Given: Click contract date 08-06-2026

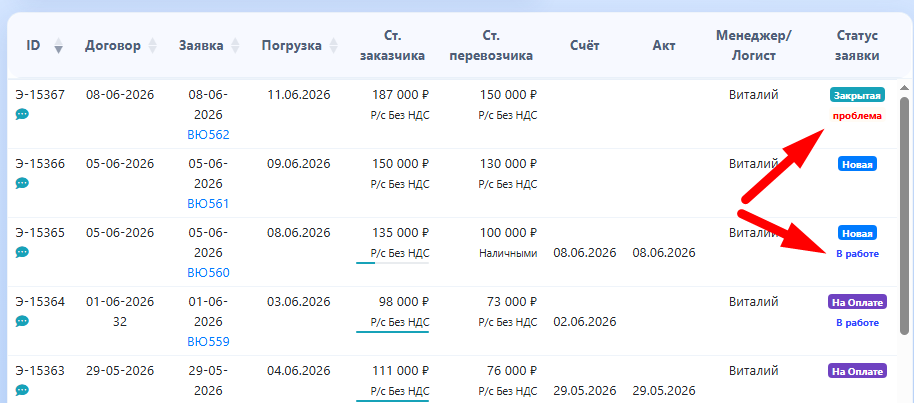Looking at the screenshot, I should pyautogui.click(x=120, y=94).
